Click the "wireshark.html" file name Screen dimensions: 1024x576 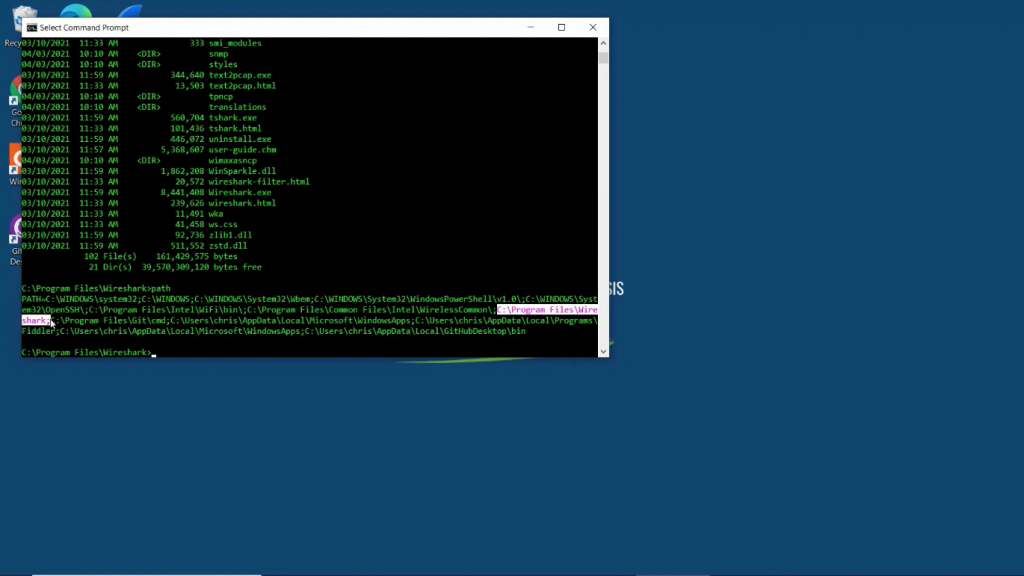point(242,203)
